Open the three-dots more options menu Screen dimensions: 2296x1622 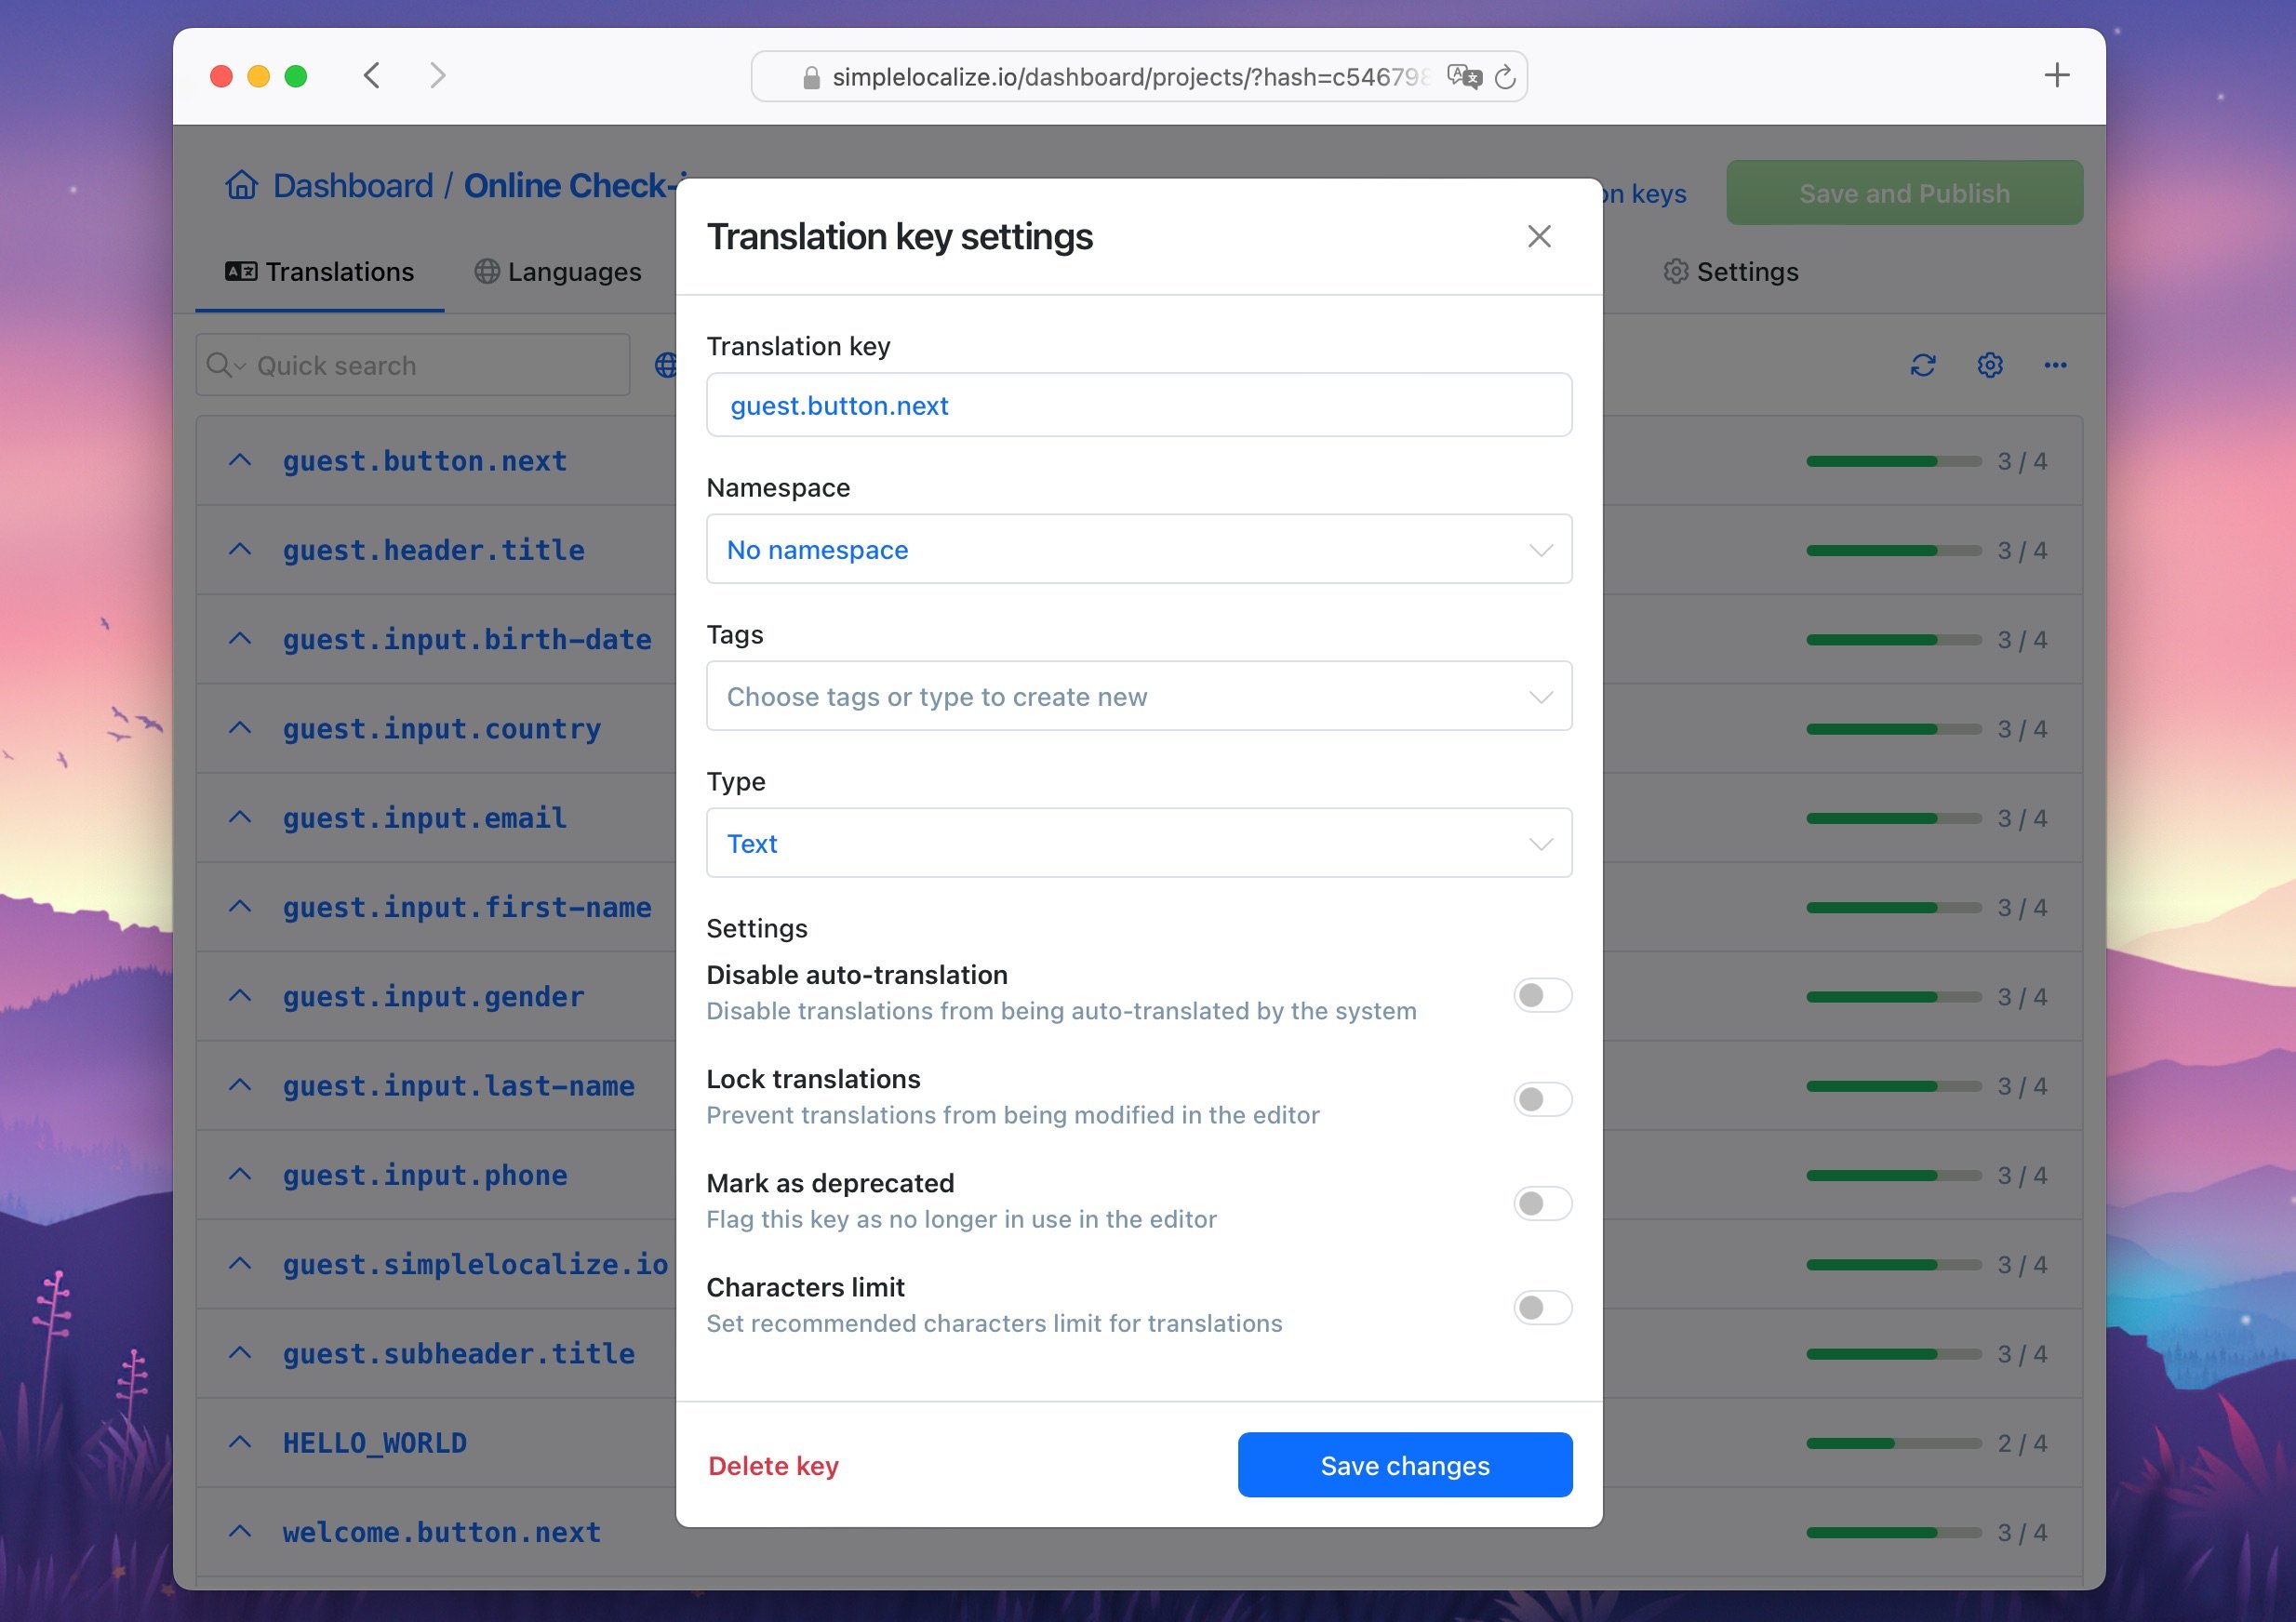(x=2055, y=365)
